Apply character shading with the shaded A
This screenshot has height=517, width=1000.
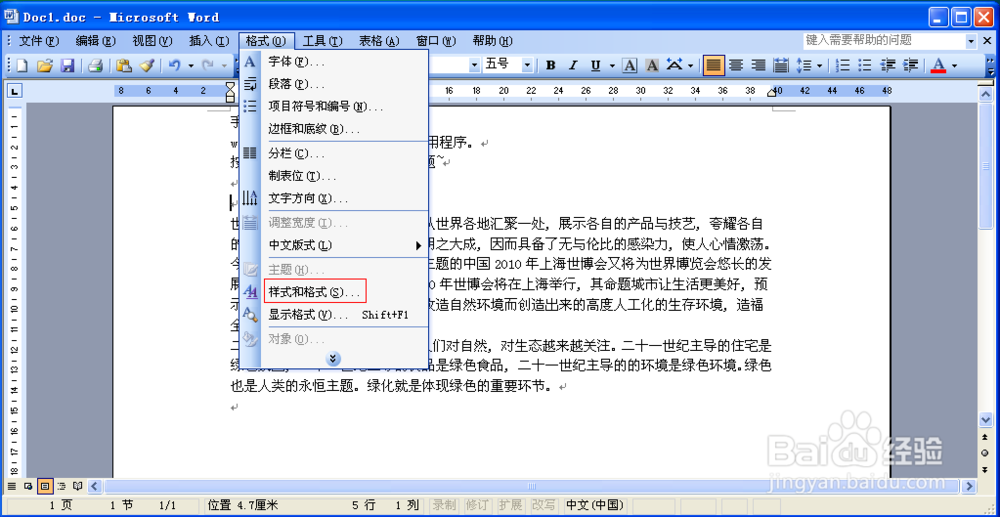(x=652, y=65)
